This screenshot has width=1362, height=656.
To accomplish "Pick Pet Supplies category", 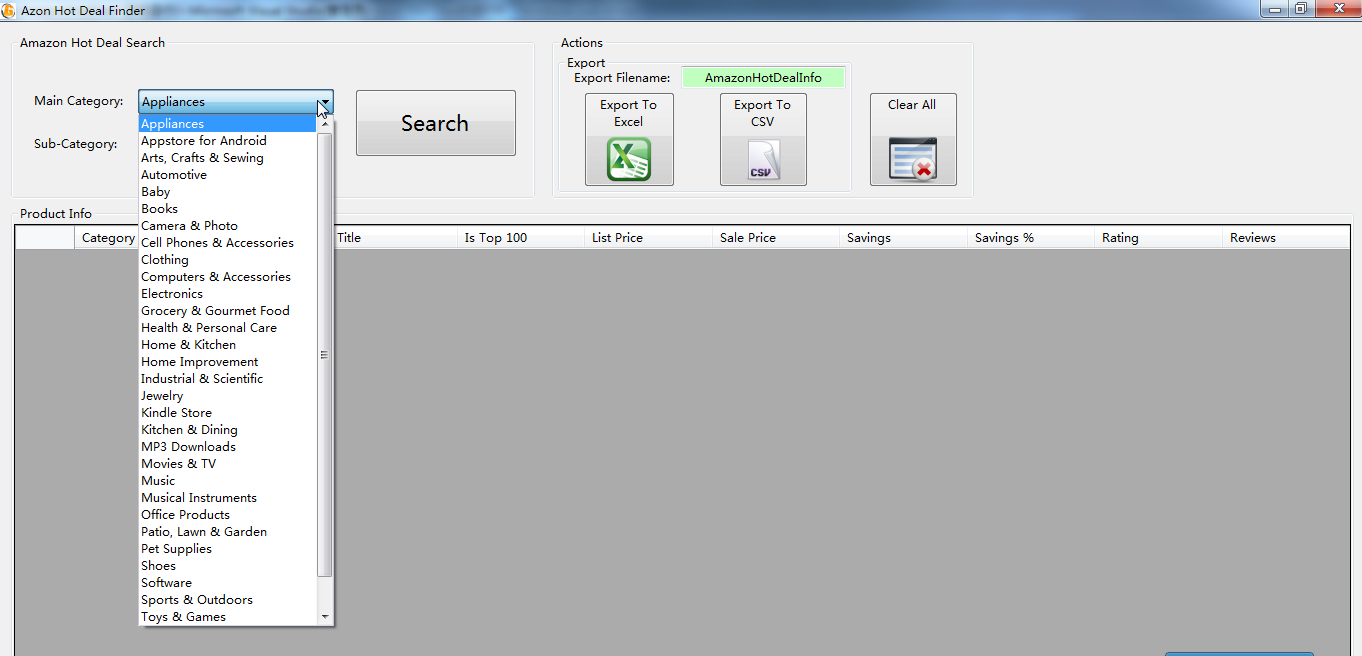I will coord(227,549).
